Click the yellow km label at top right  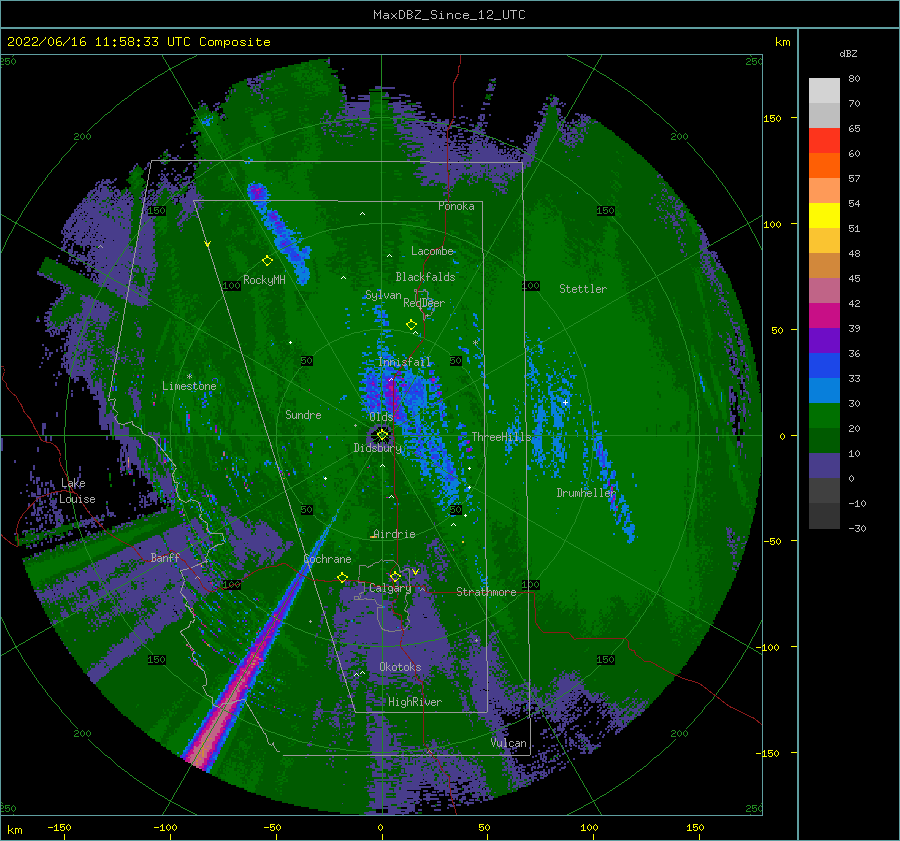782,42
